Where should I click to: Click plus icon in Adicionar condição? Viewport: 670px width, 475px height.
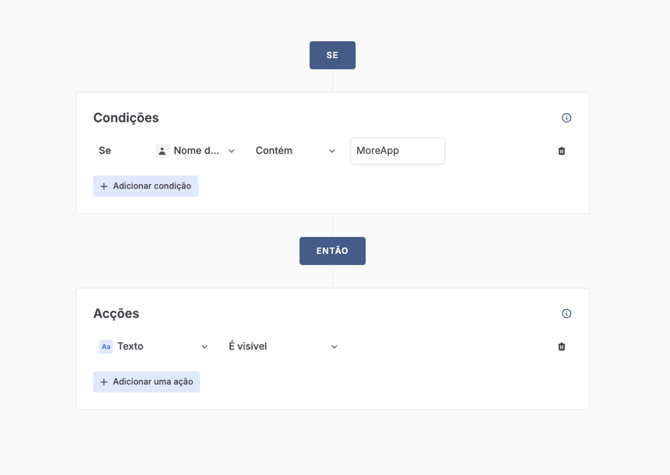point(104,186)
